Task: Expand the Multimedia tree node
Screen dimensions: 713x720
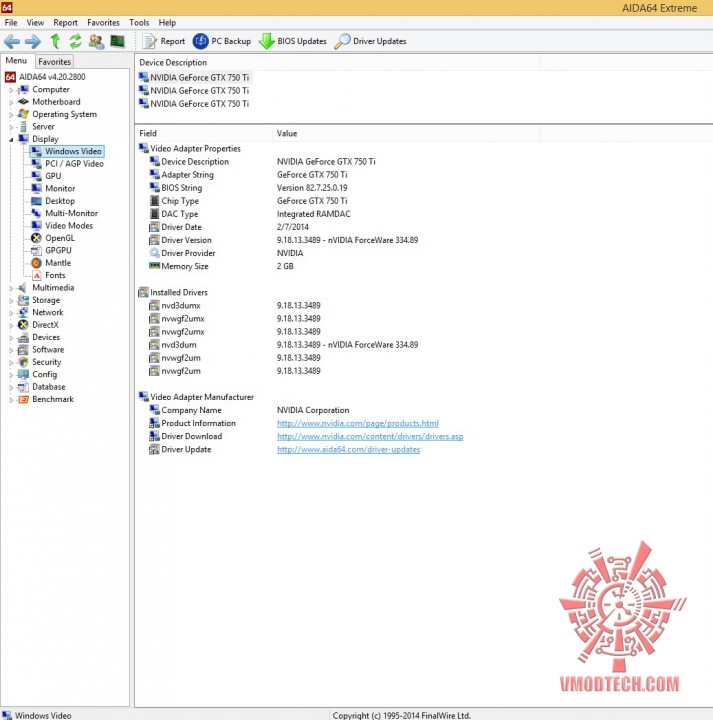Action: tap(11, 288)
